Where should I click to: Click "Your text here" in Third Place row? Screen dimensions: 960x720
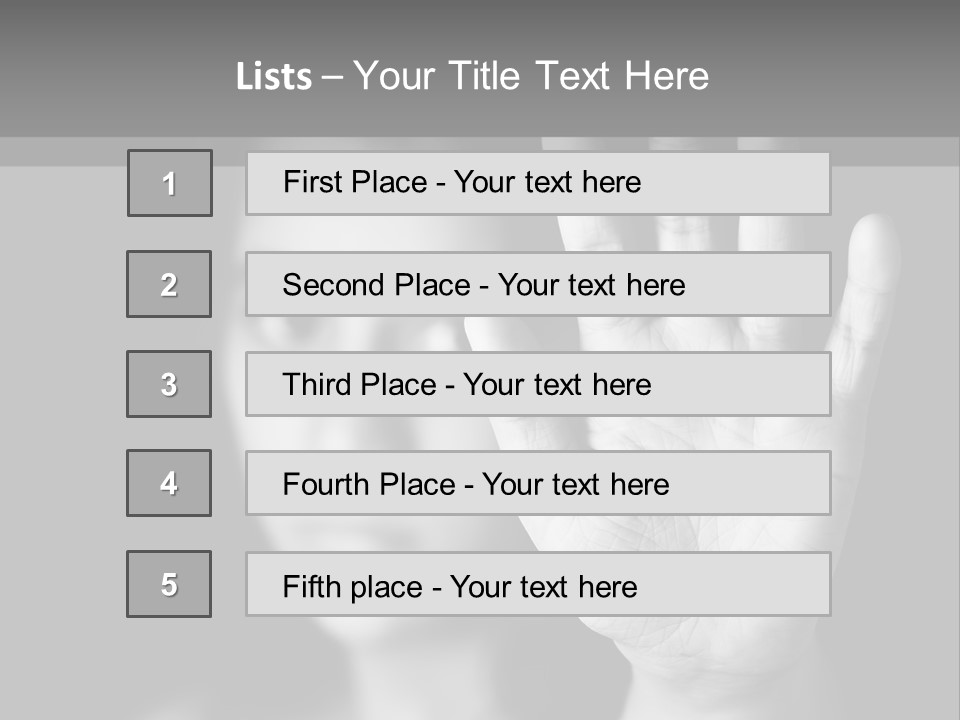(557, 385)
